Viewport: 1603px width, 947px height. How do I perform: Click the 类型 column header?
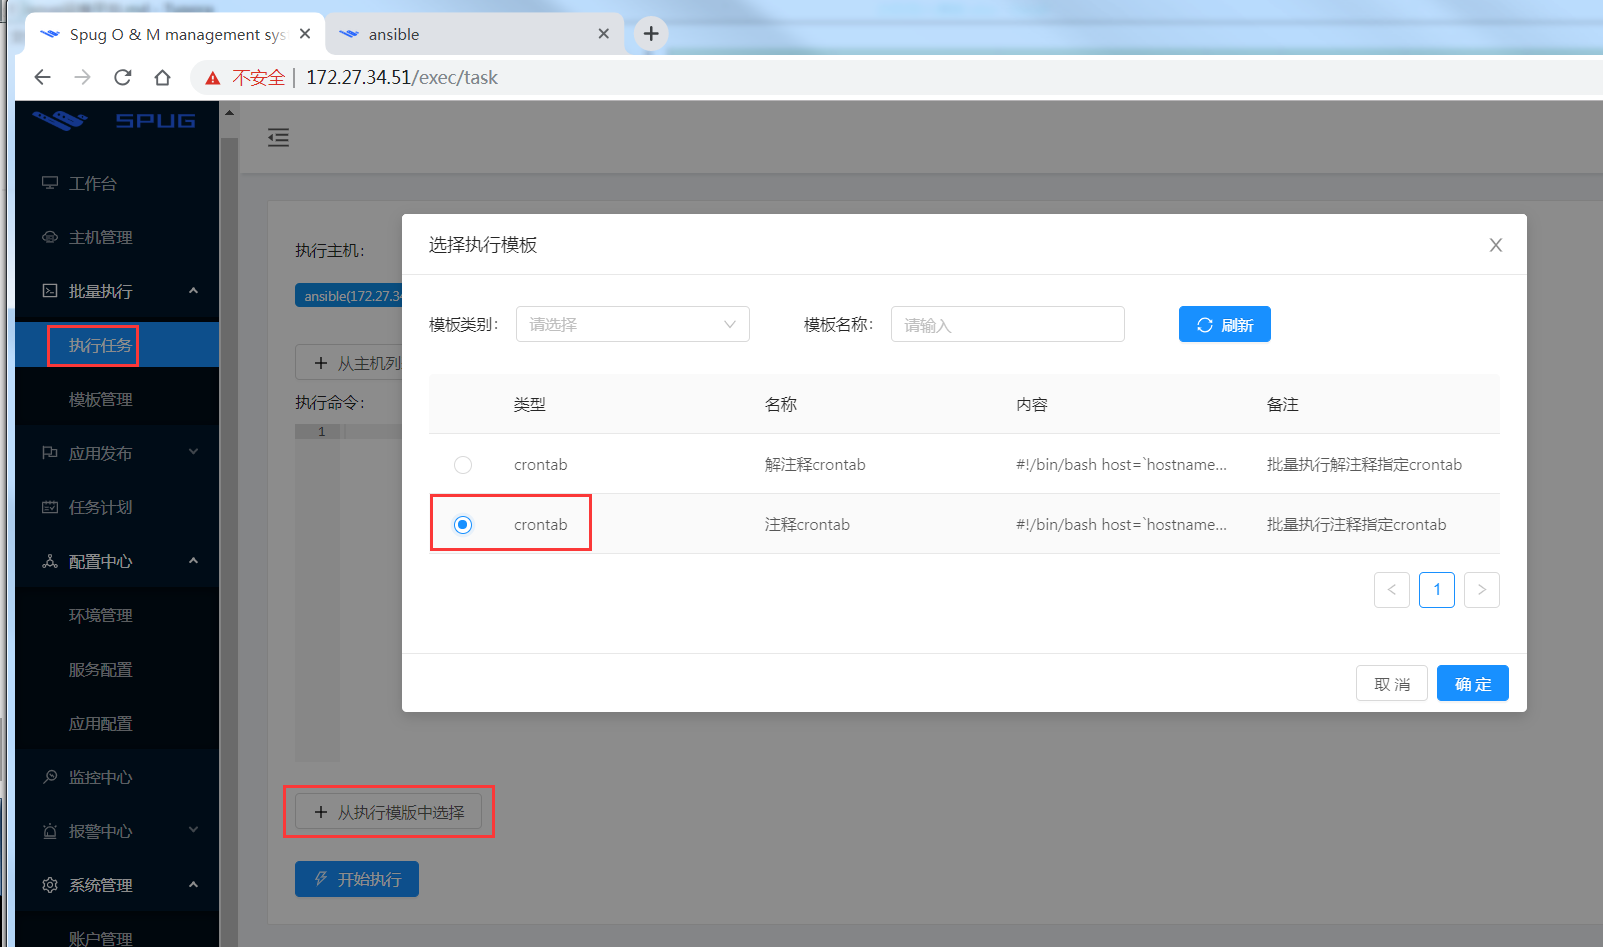pos(530,405)
